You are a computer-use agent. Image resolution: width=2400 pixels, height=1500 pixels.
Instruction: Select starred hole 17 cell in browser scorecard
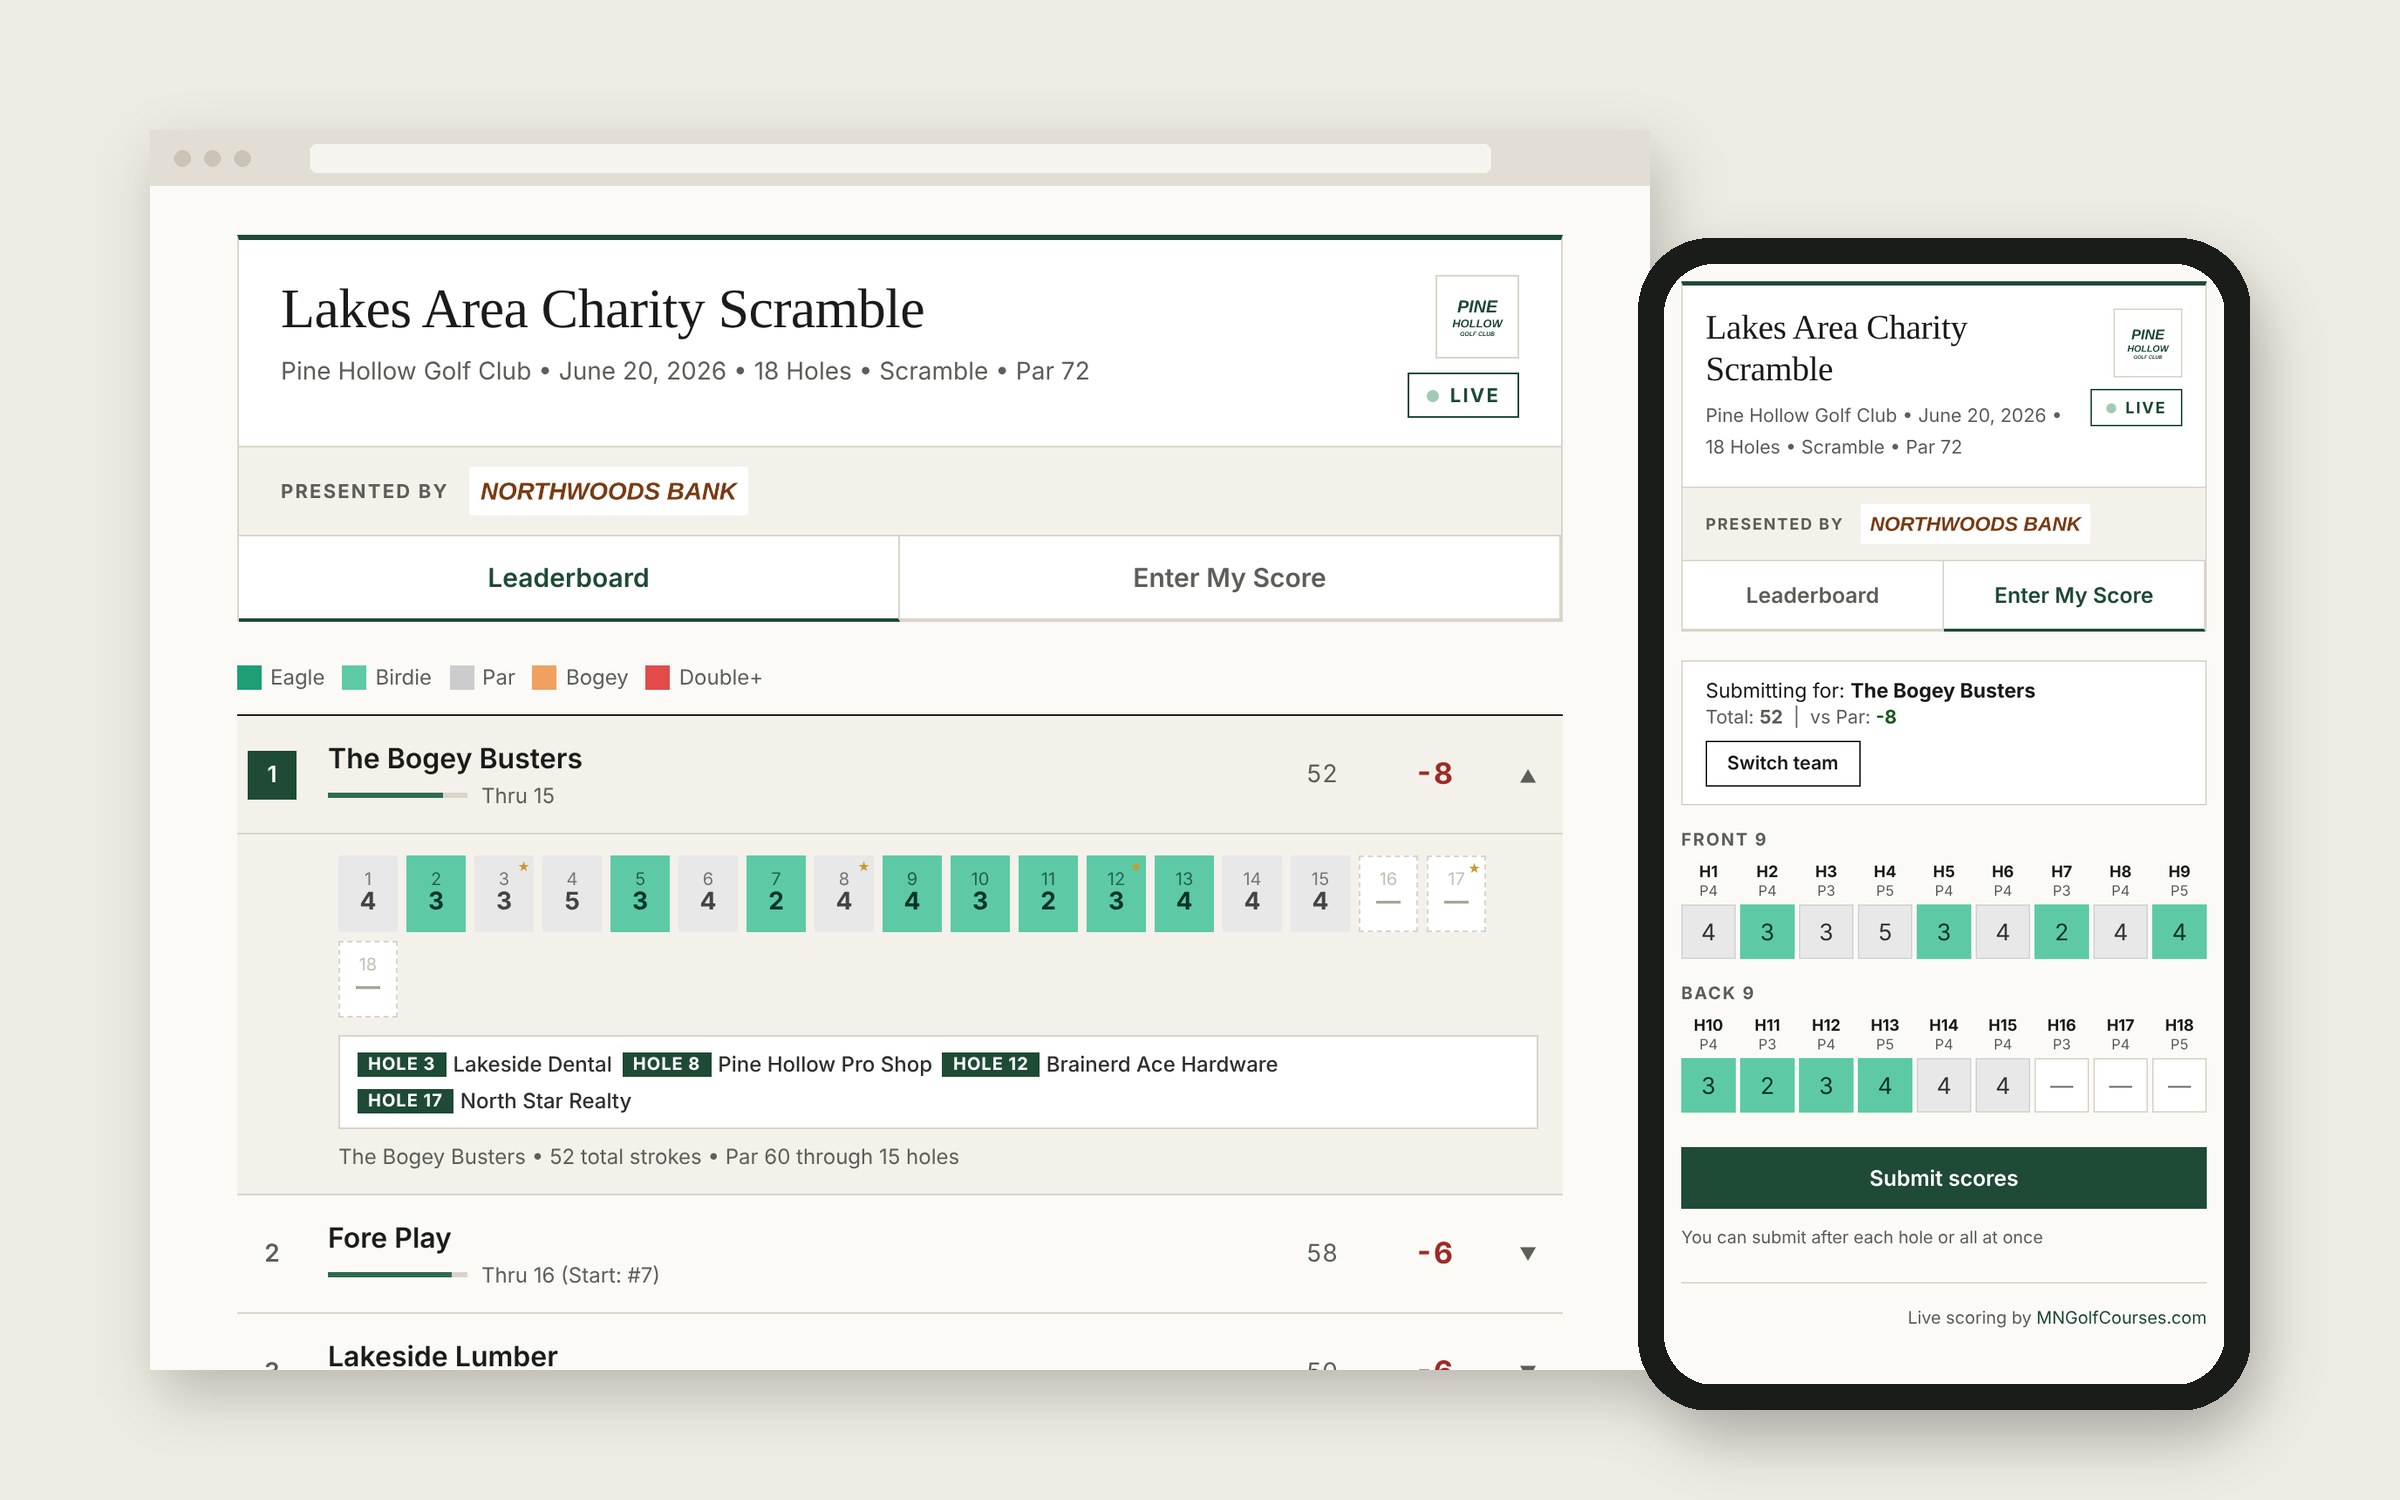tap(1456, 893)
